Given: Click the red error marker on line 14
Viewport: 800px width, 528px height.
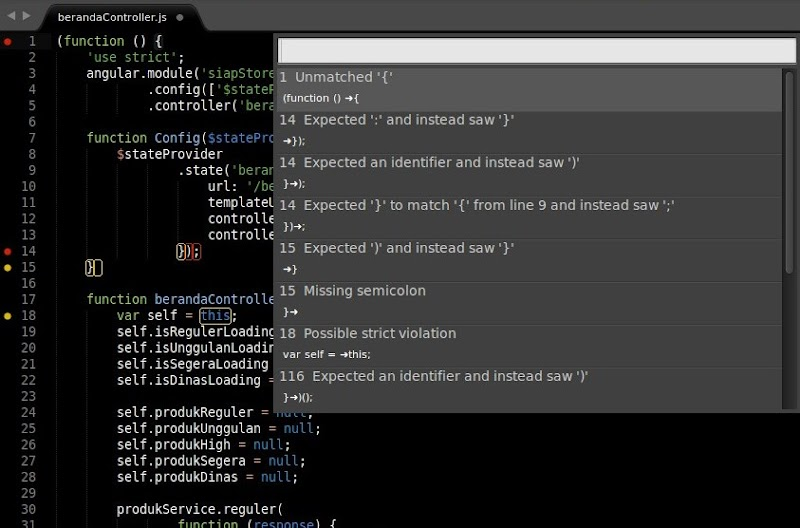Looking at the screenshot, I should tap(8, 252).
